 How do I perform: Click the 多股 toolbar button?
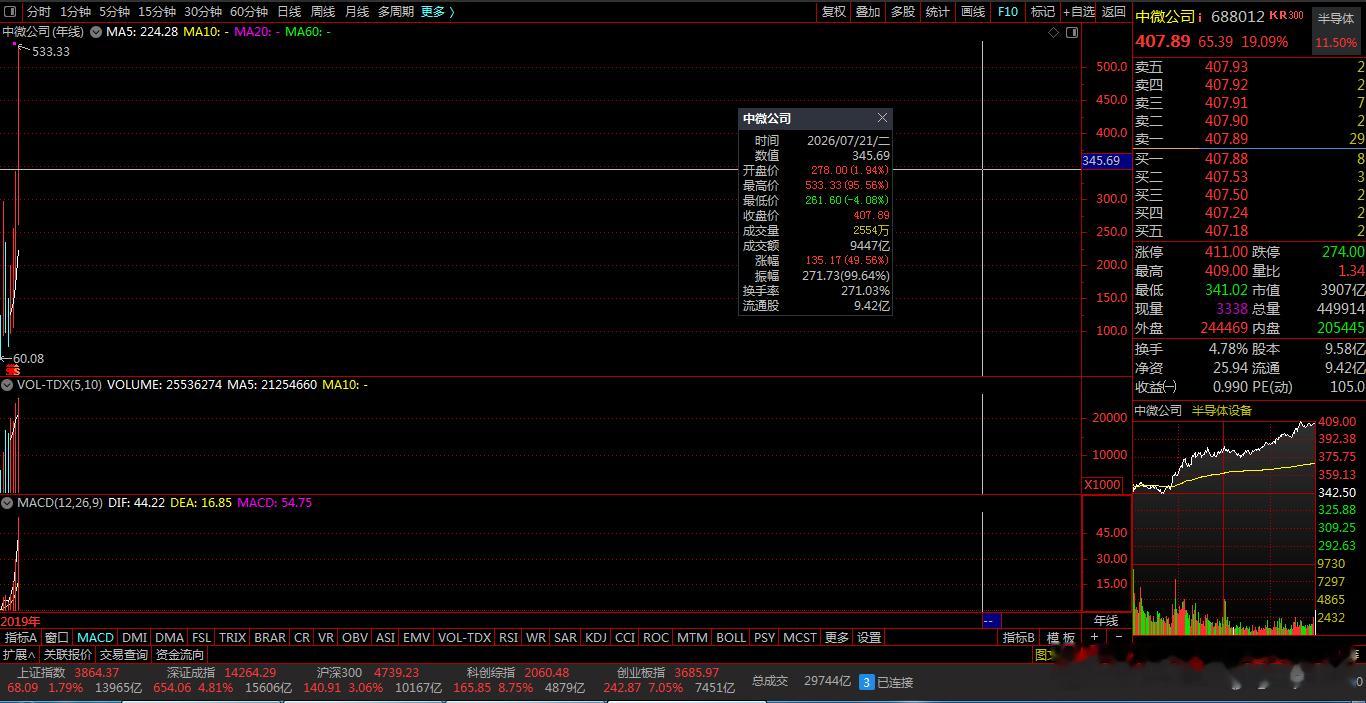(x=903, y=11)
